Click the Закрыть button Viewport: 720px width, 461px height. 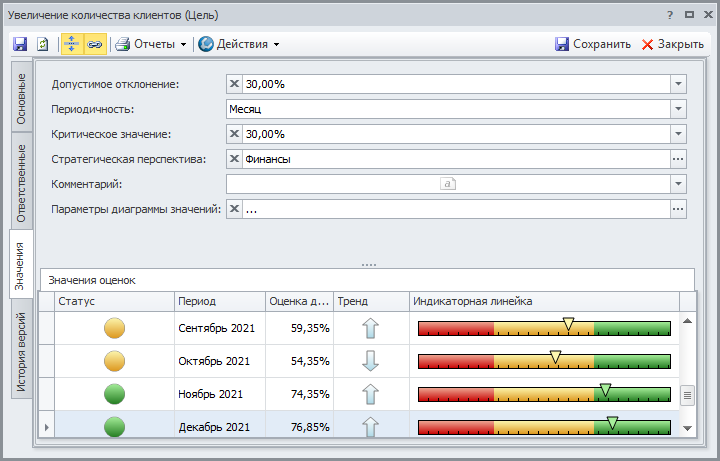[x=673, y=44]
